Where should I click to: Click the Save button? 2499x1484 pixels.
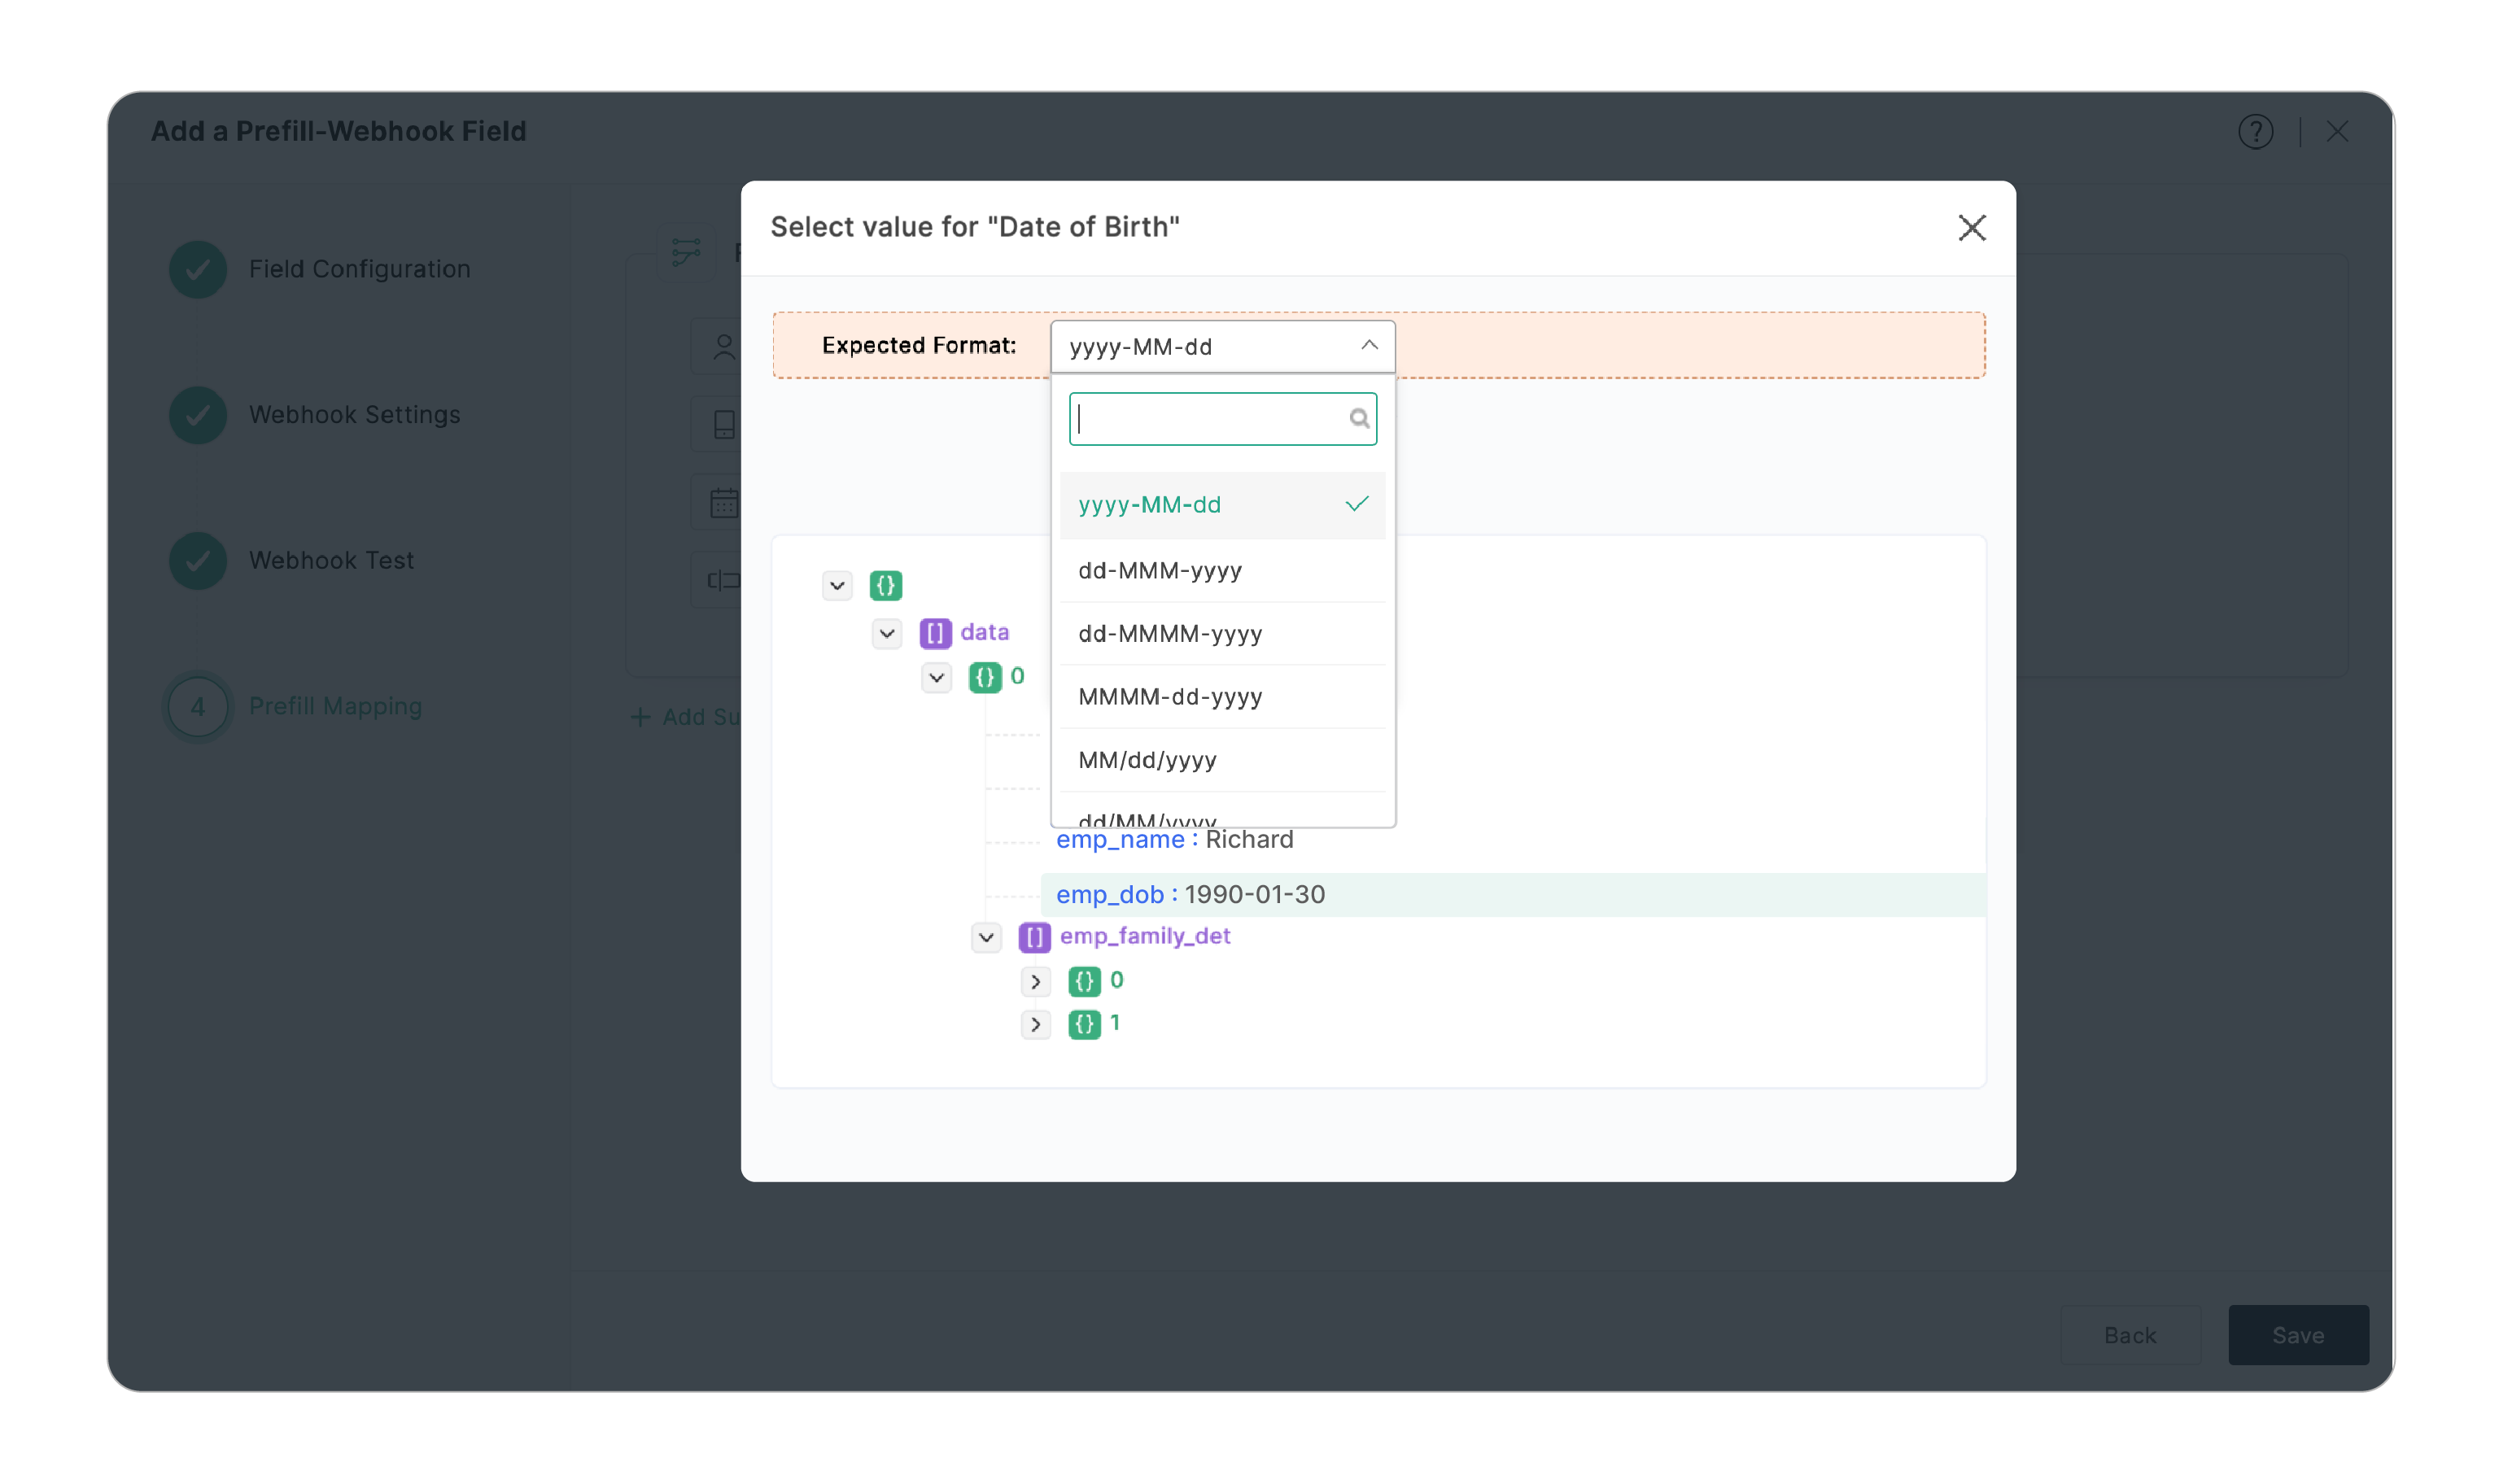[2298, 1335]
